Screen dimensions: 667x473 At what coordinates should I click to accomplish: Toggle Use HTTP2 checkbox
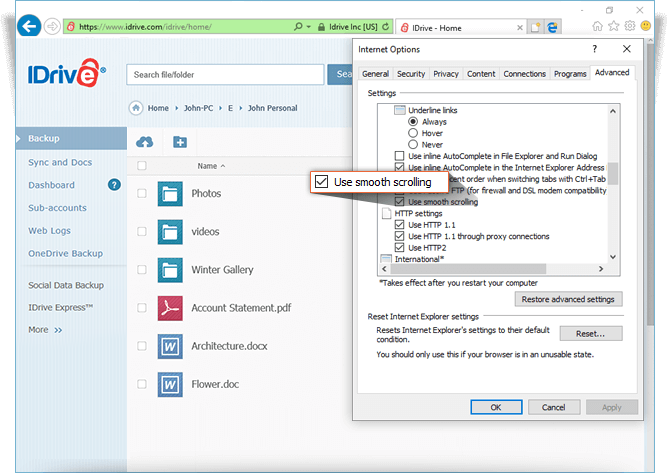[399, 248]
